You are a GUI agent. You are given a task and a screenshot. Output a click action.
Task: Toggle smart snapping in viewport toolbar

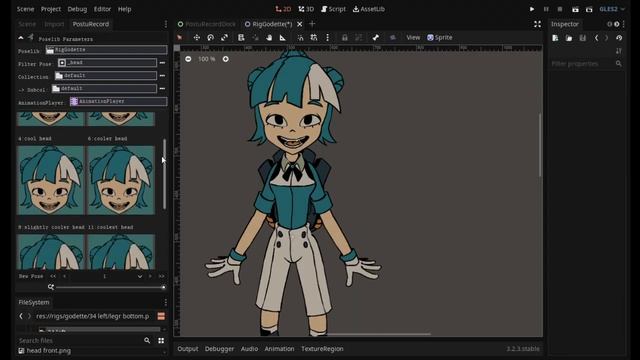click(x=300, y=38)
